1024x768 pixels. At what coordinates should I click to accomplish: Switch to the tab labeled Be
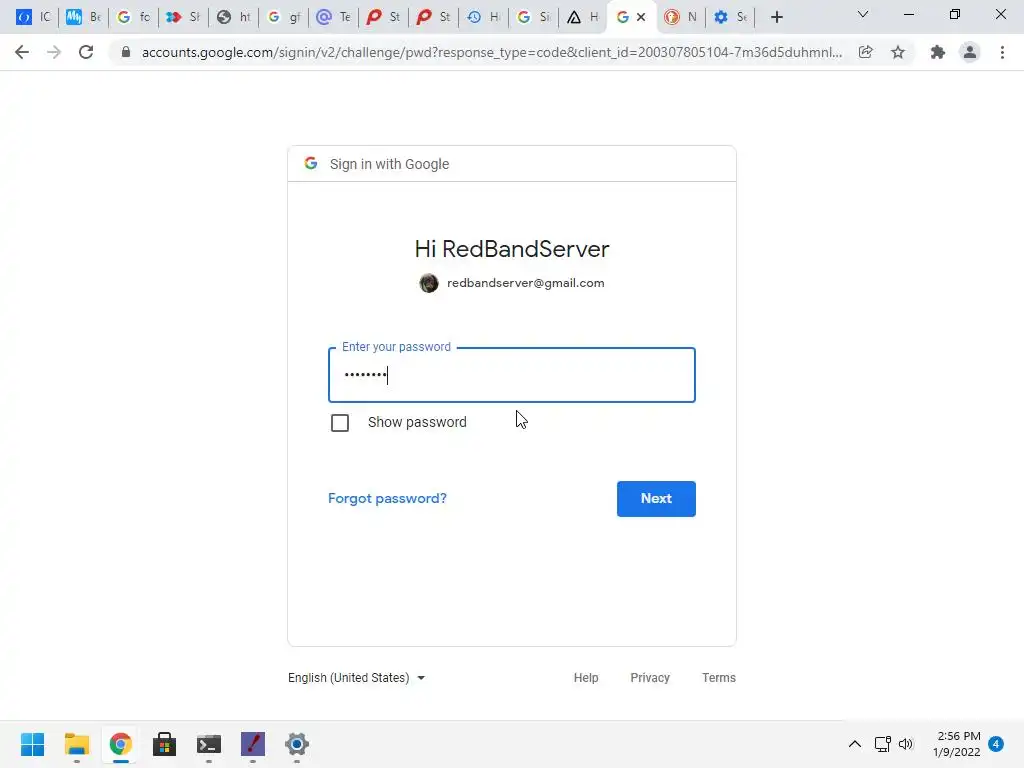point(83,17)
